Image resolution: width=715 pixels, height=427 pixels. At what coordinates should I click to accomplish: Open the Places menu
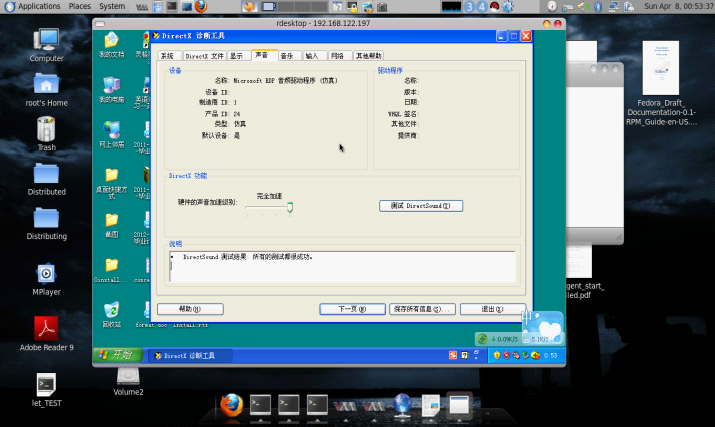point(79,6)
